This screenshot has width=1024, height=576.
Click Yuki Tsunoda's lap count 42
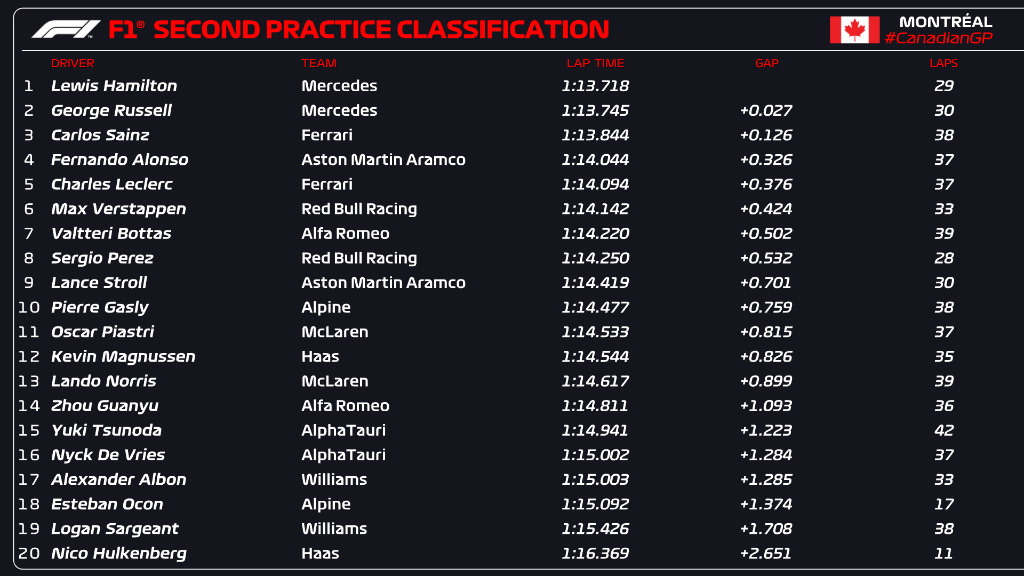tap(943, 430)
